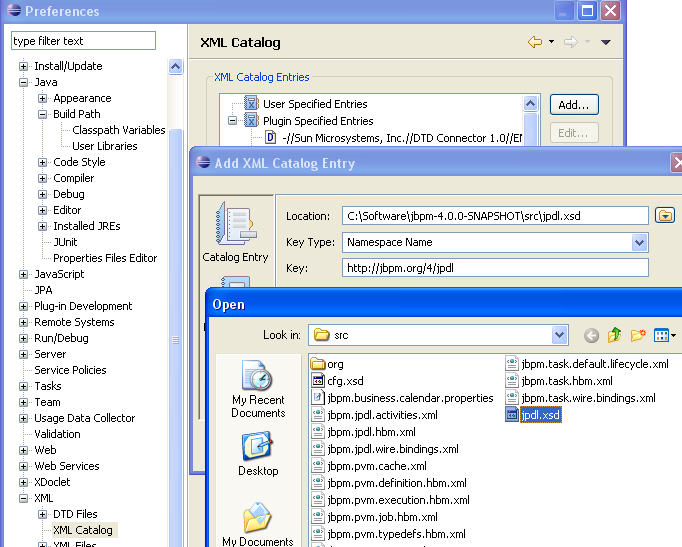Click the browse folder icon beside Location

(664, 216)
